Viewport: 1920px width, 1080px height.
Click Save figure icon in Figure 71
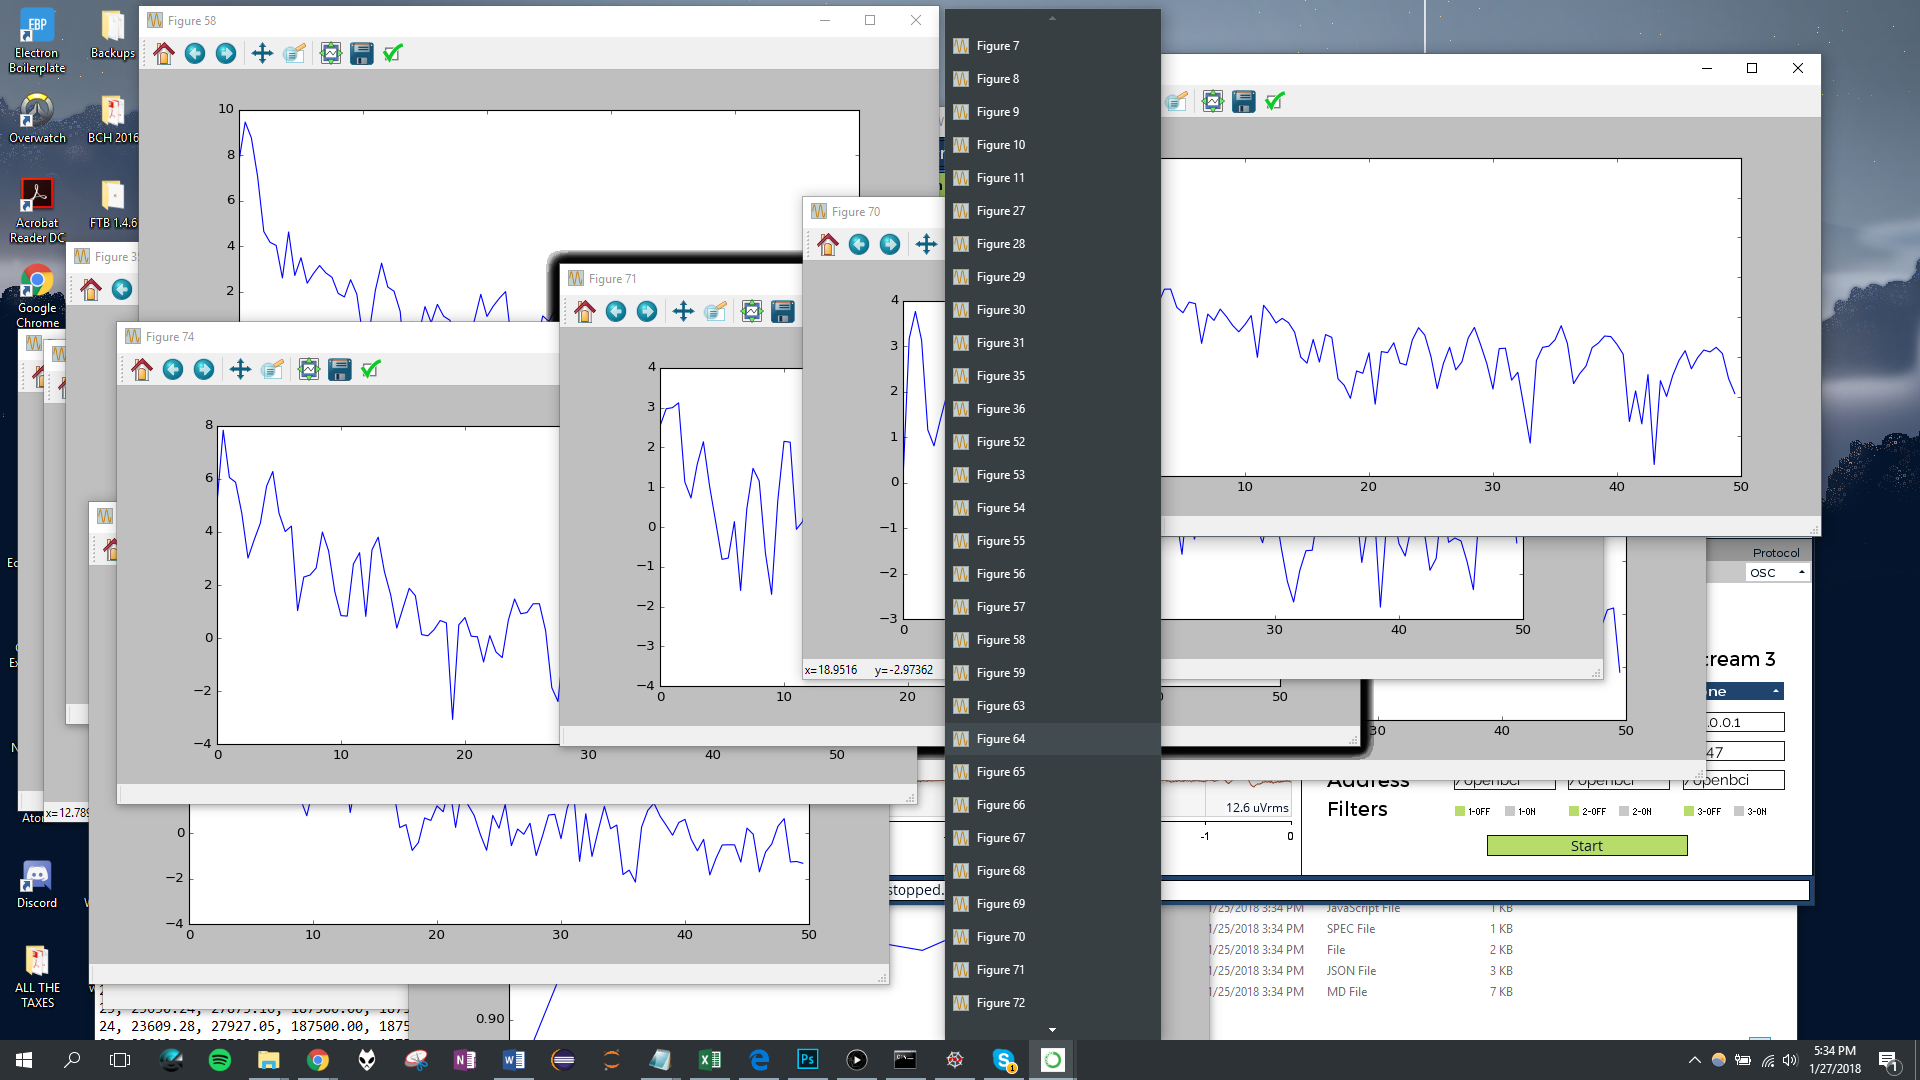[783, 312]
